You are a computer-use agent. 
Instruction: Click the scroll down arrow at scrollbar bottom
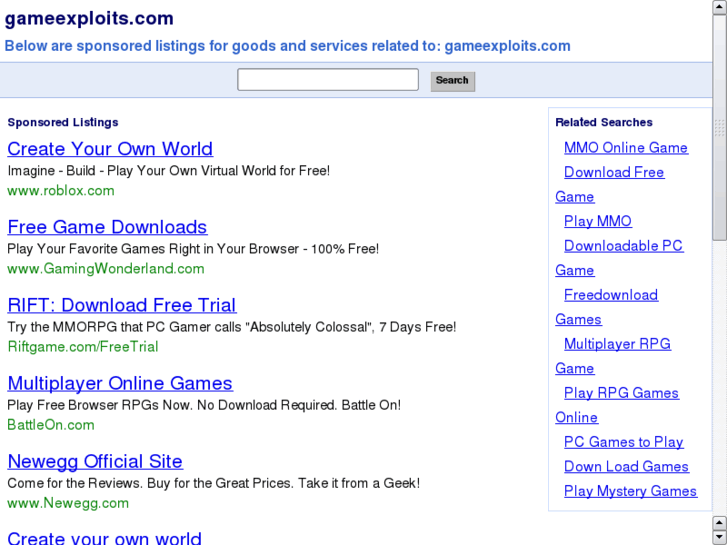coord(720,538)
